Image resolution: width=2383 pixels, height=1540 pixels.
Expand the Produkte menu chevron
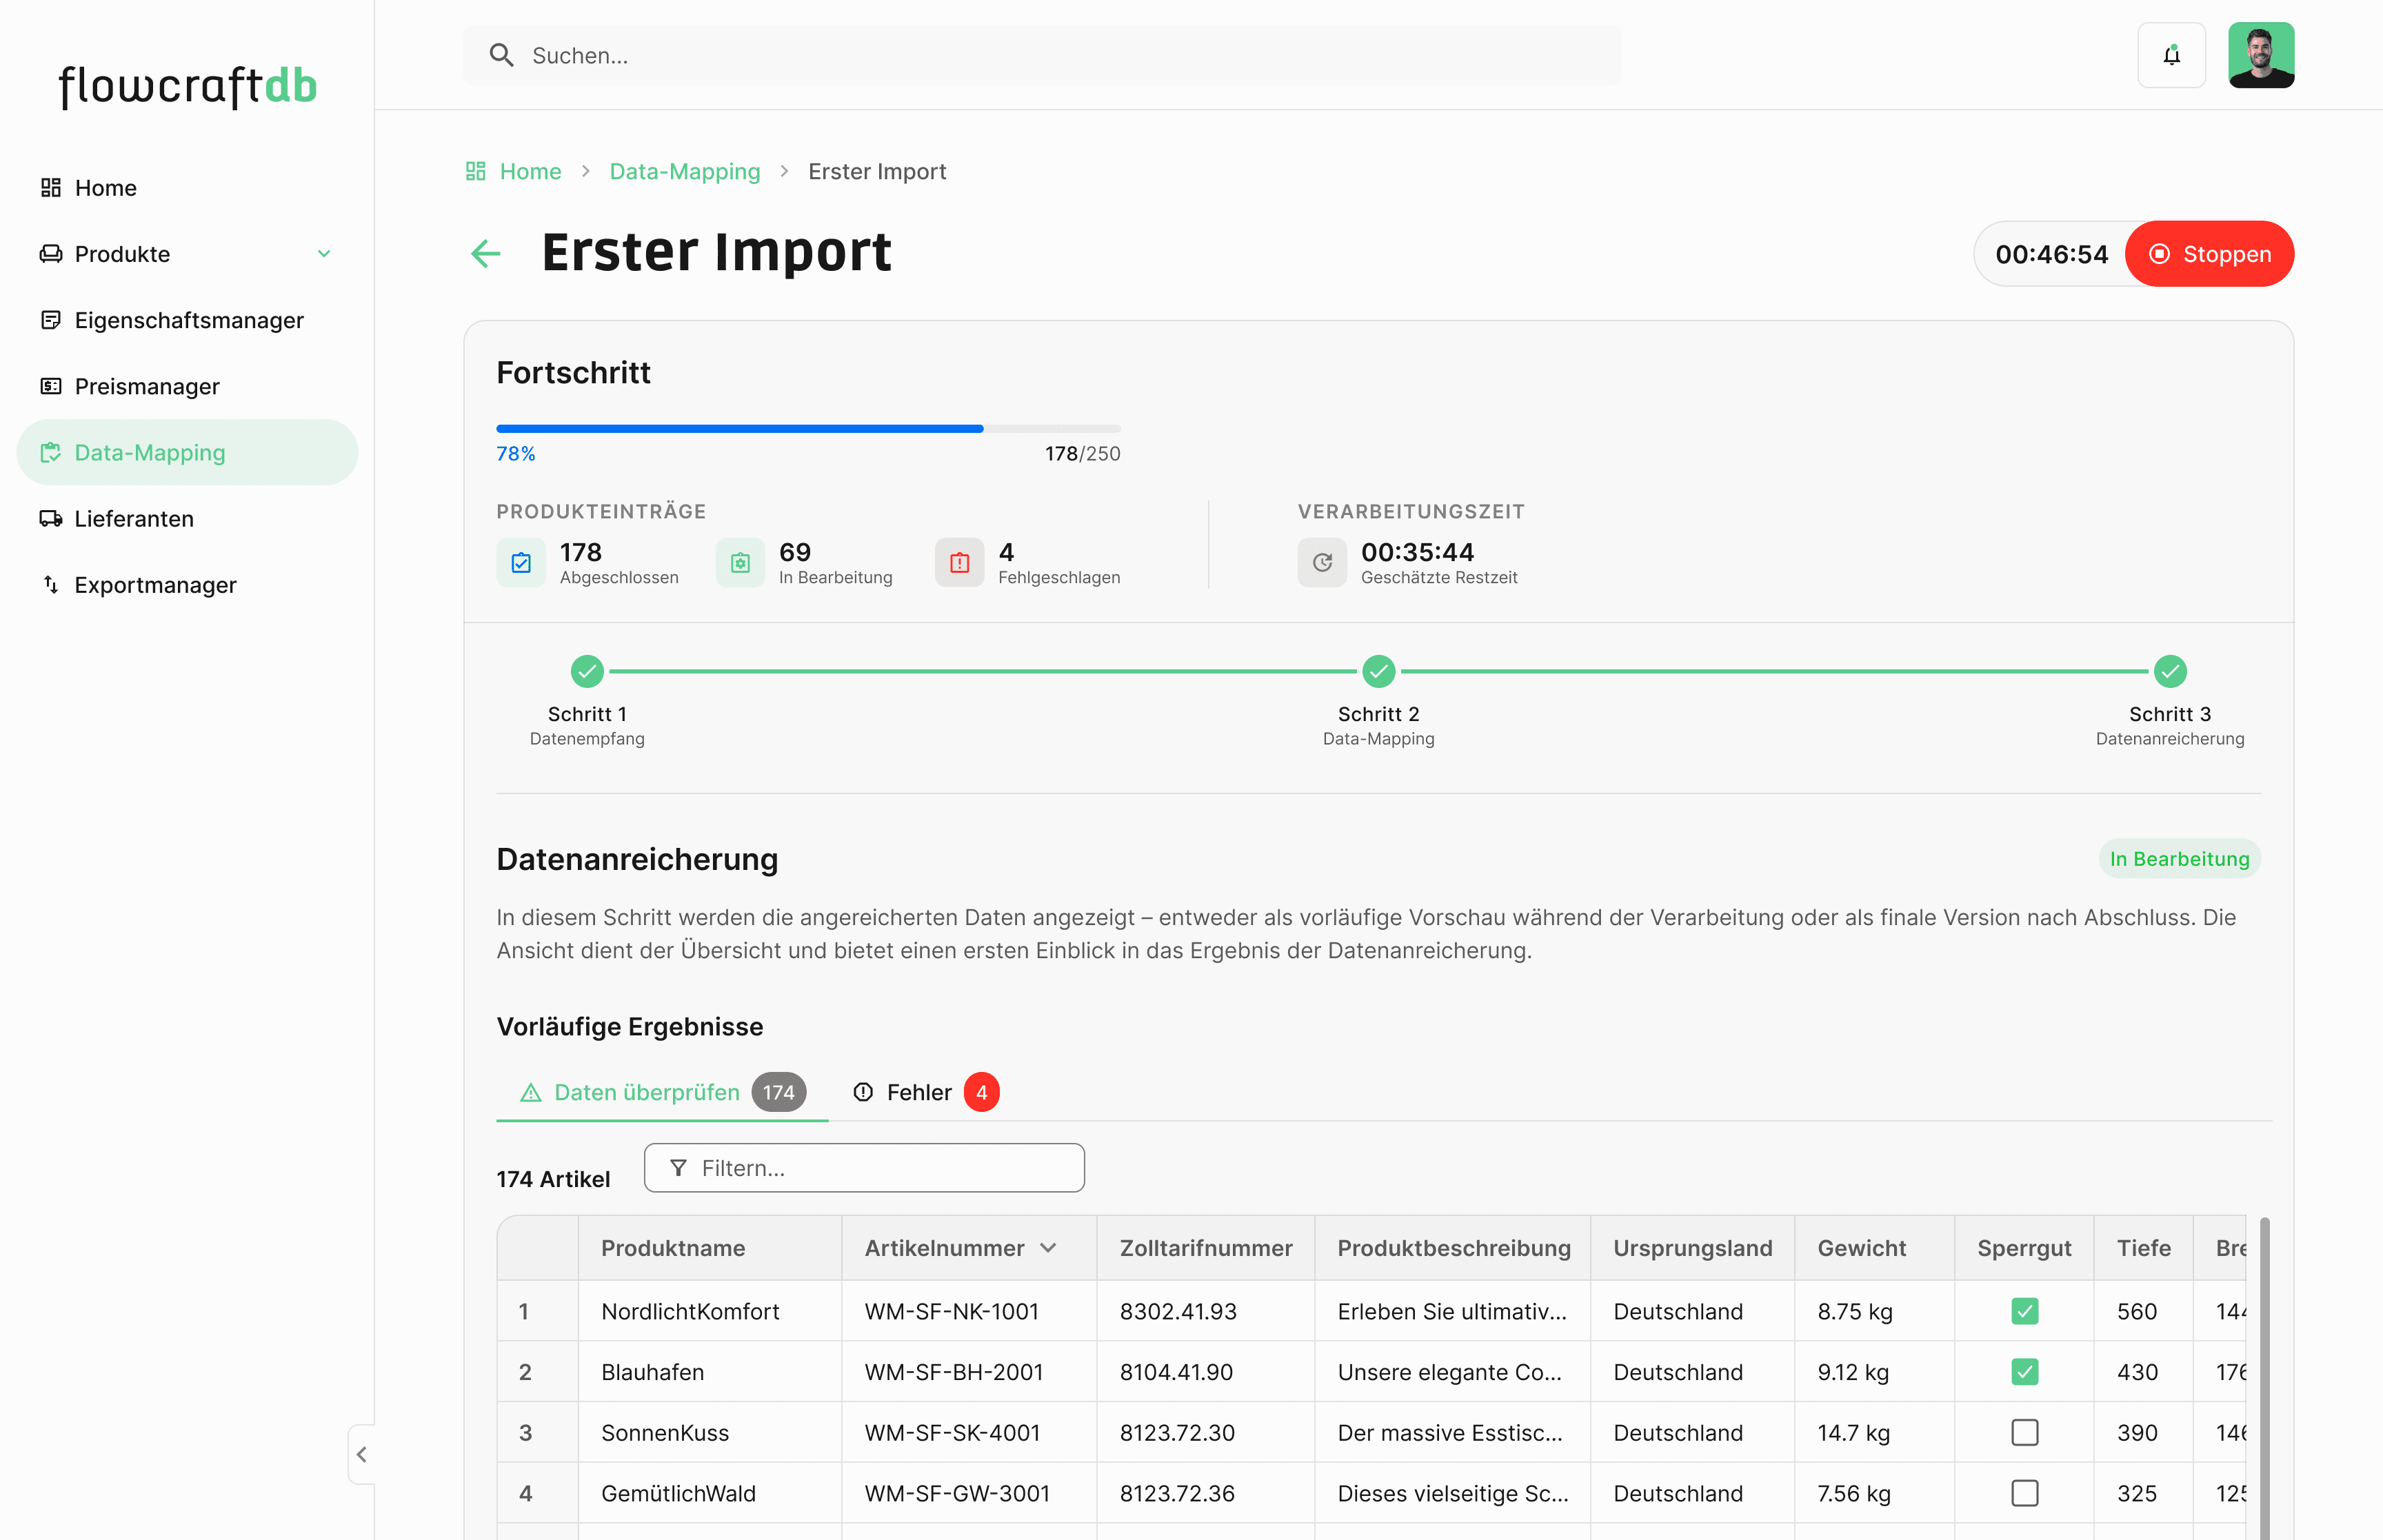click(x=324, y=254)
